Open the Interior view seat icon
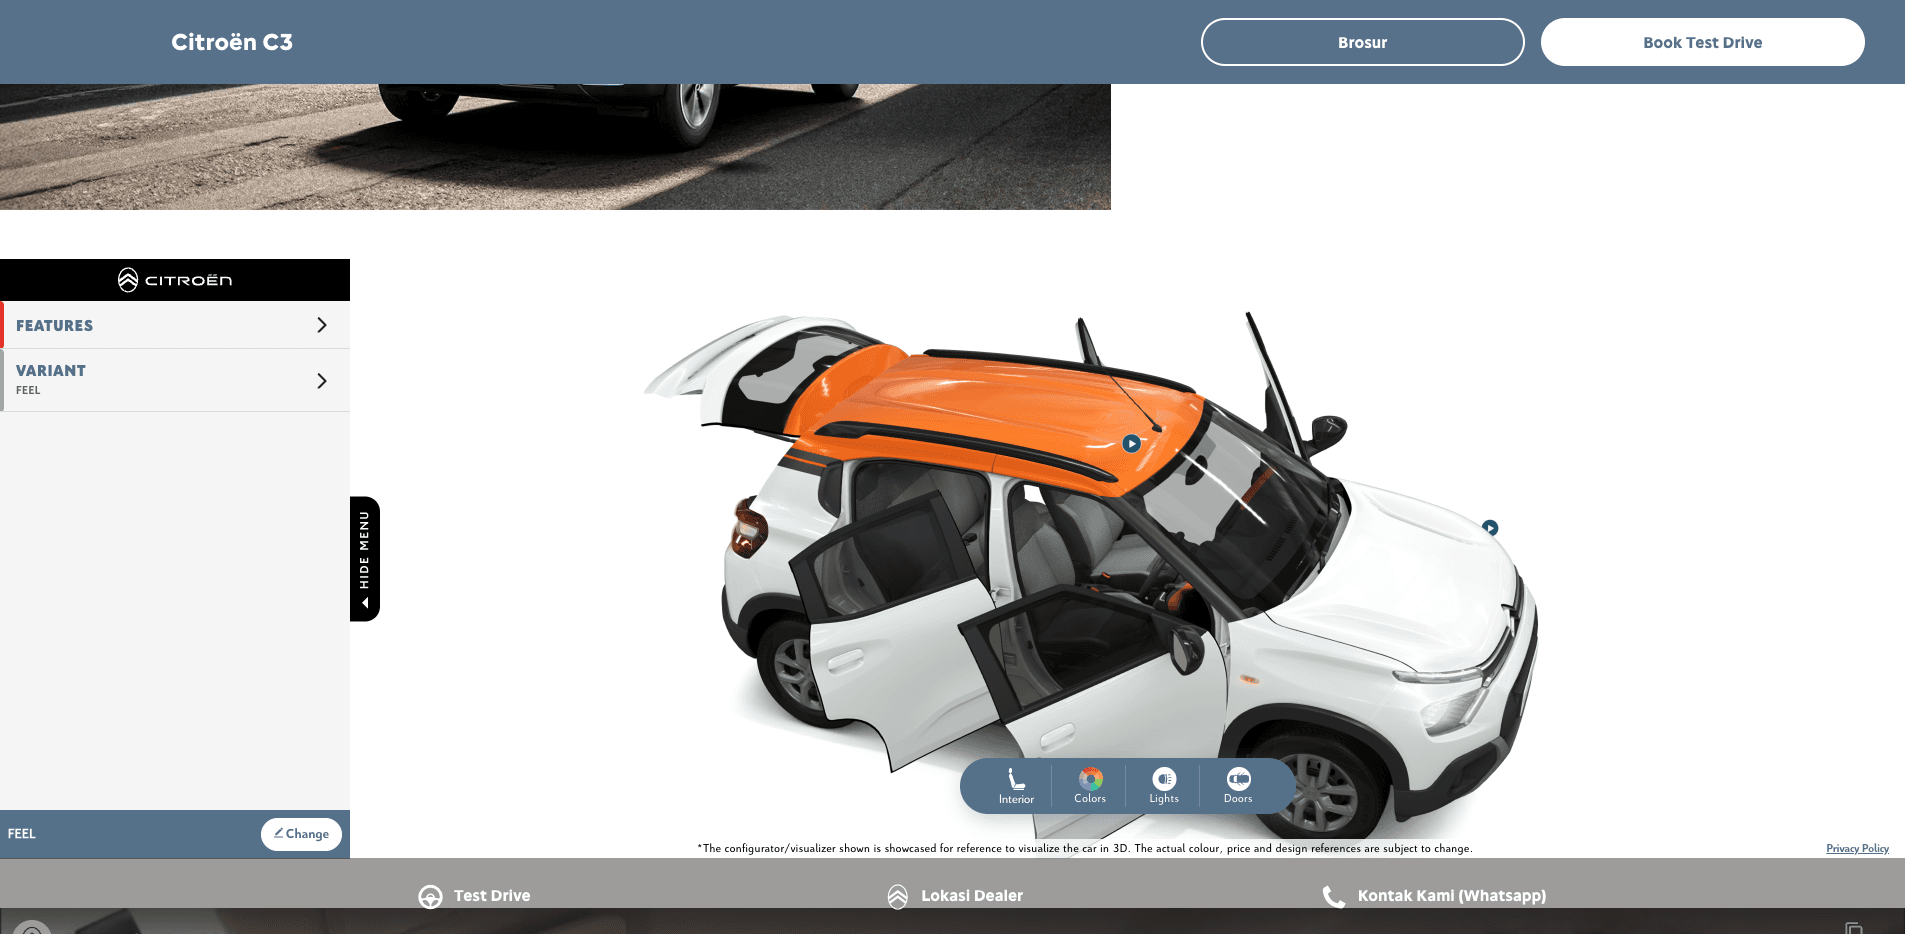Screen dimensions: 1905x934 [x=1016, y=780]
